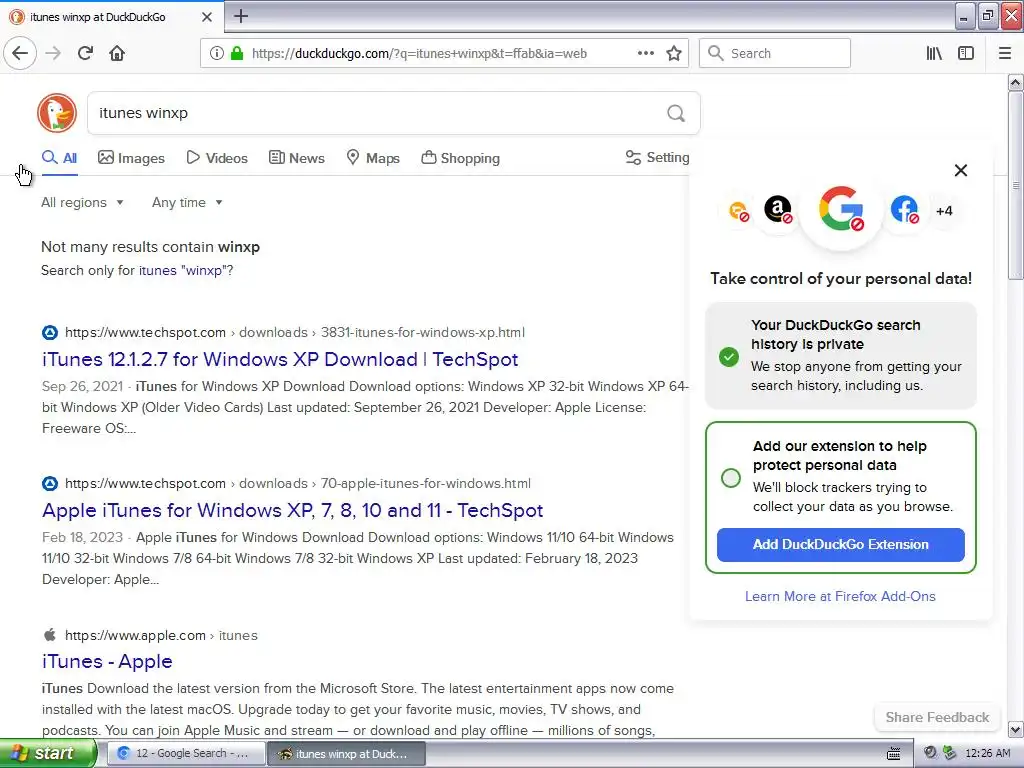
Task: Close the itunes winxp tab
Action: (x=207, y=17)
